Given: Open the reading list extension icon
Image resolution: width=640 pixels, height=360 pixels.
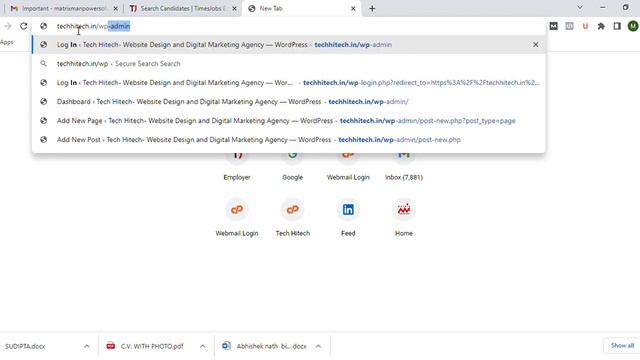Looking at the screenshot, I should point(569,26).
